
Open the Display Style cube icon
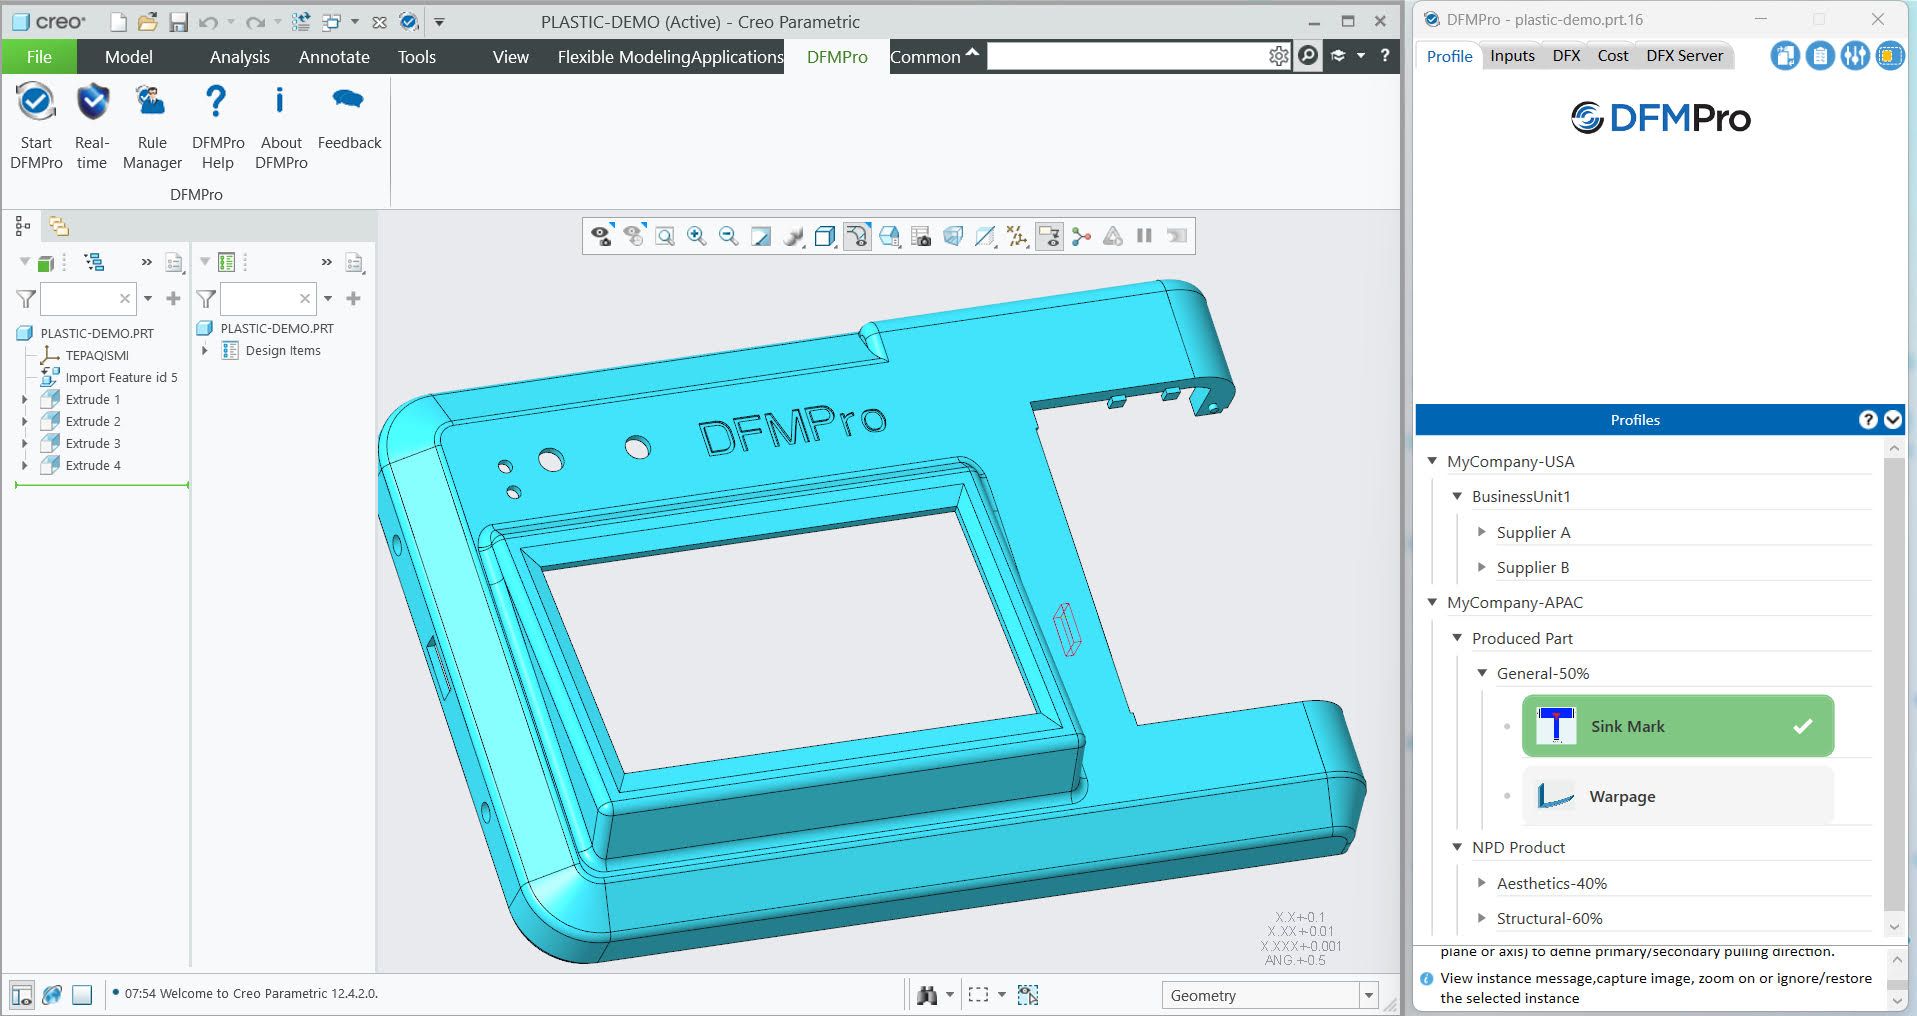[825, 236]
